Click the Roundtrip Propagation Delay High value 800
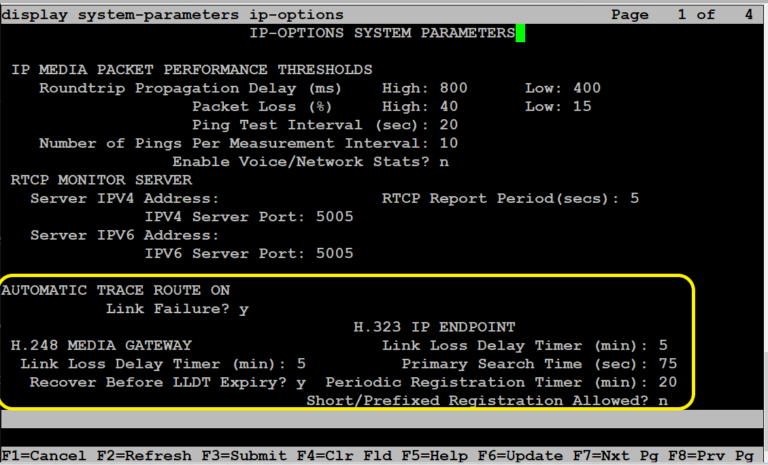 click(x=453, y=88)
